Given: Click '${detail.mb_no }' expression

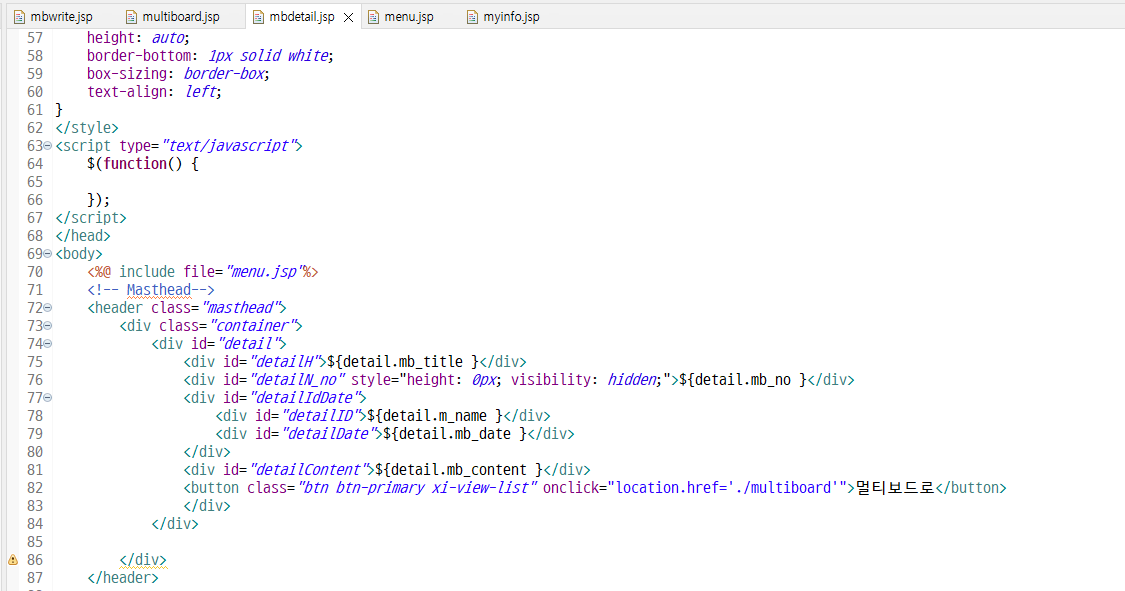Looking at the screenshot, I should 743,379.
